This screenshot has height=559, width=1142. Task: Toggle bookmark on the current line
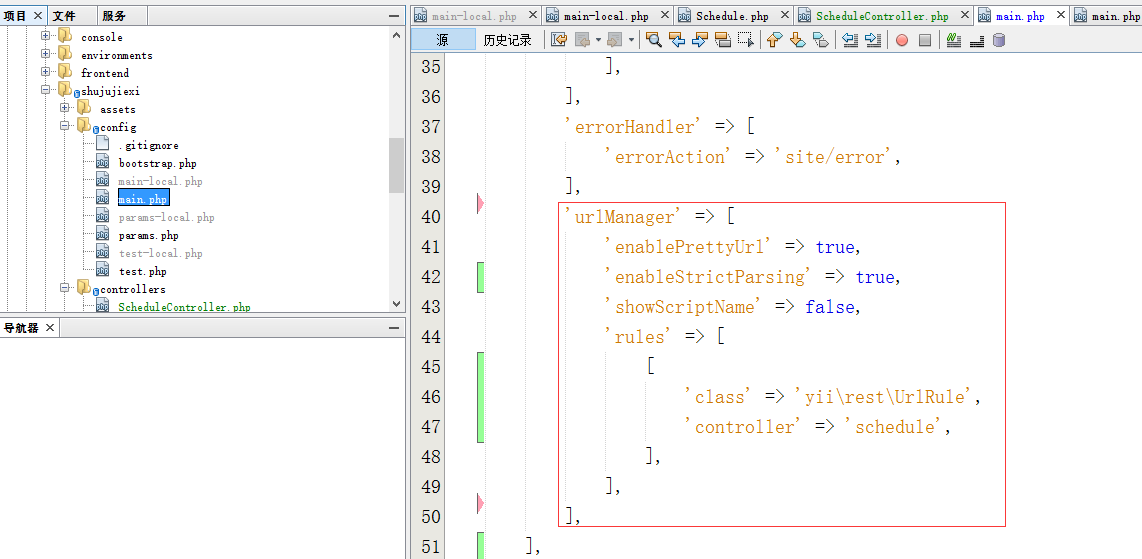click(x=820, y=40)
